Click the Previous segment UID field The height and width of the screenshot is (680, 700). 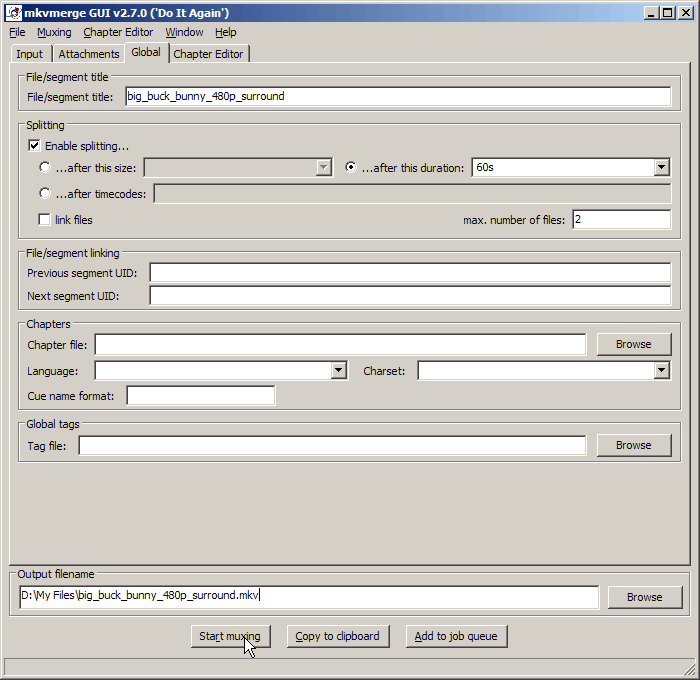tap(410, 272)
